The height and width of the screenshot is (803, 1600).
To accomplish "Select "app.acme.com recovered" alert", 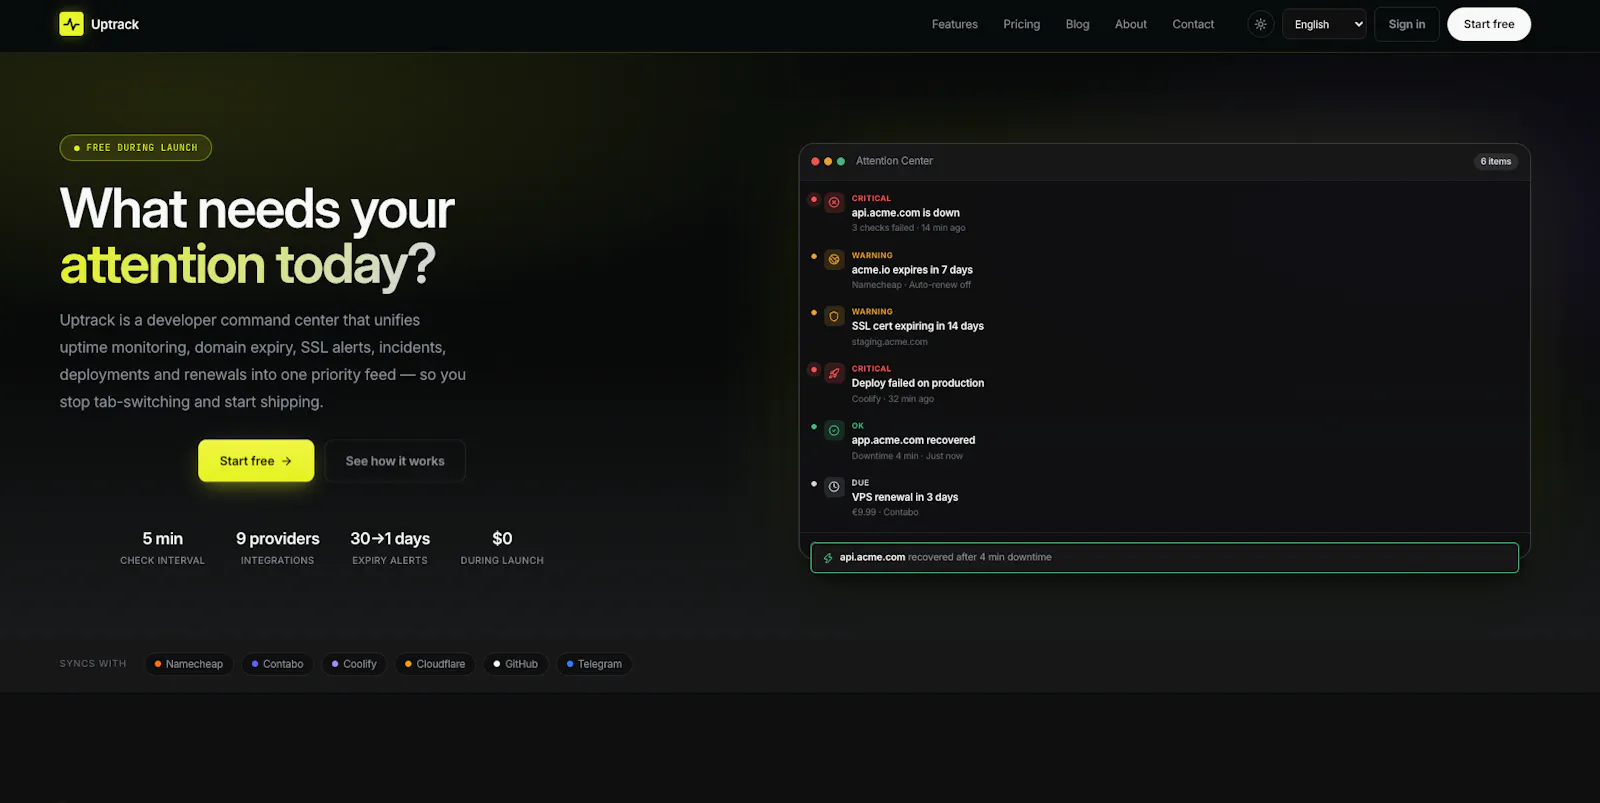I will pyautogui.click(x=913, y=440).
